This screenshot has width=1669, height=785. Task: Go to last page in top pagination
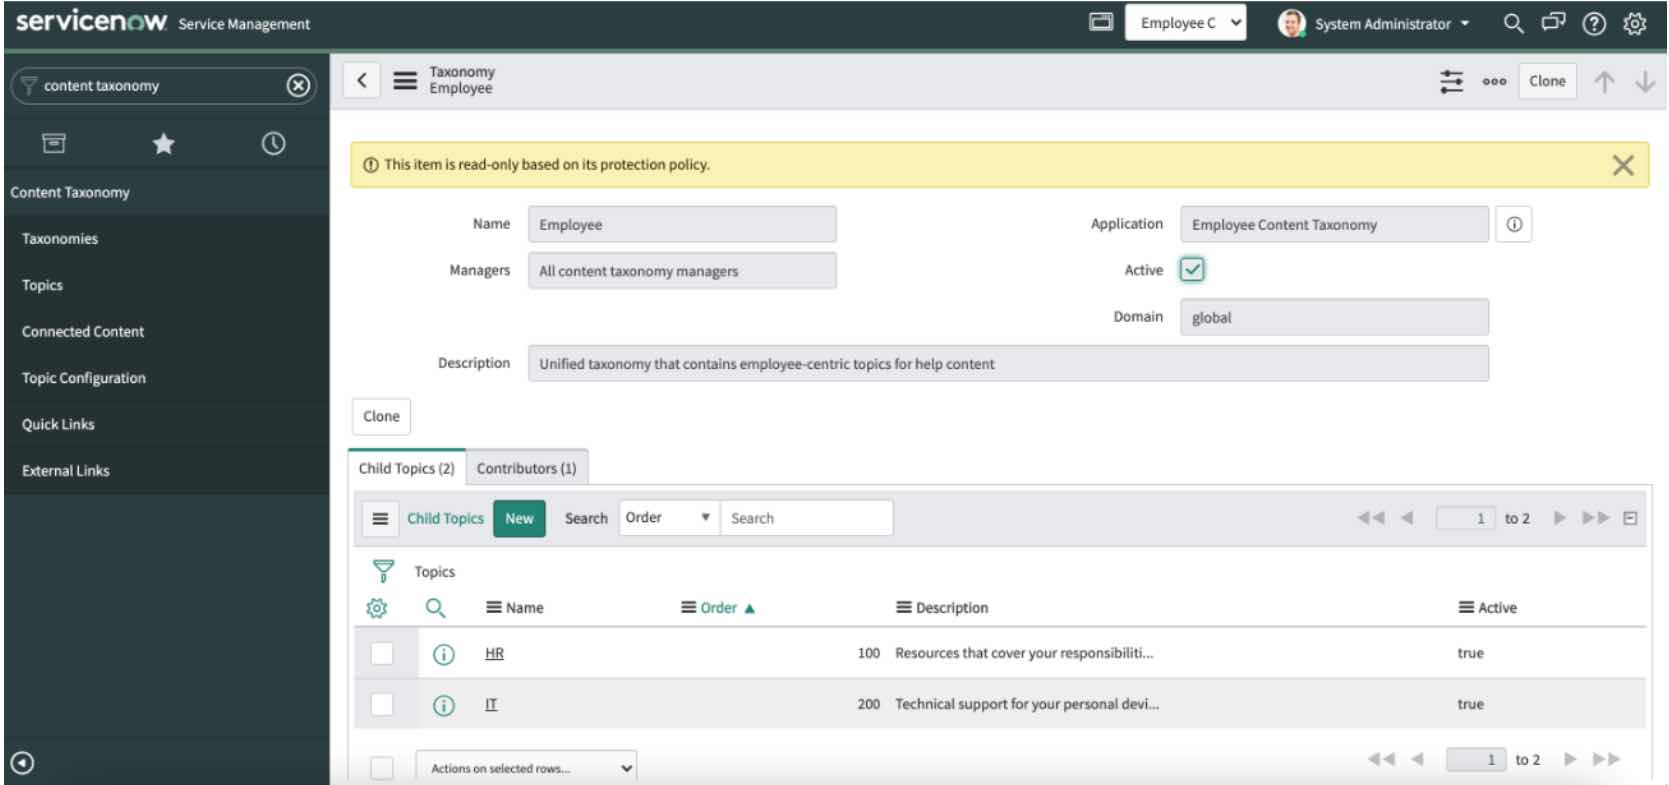coord(1596,518)
